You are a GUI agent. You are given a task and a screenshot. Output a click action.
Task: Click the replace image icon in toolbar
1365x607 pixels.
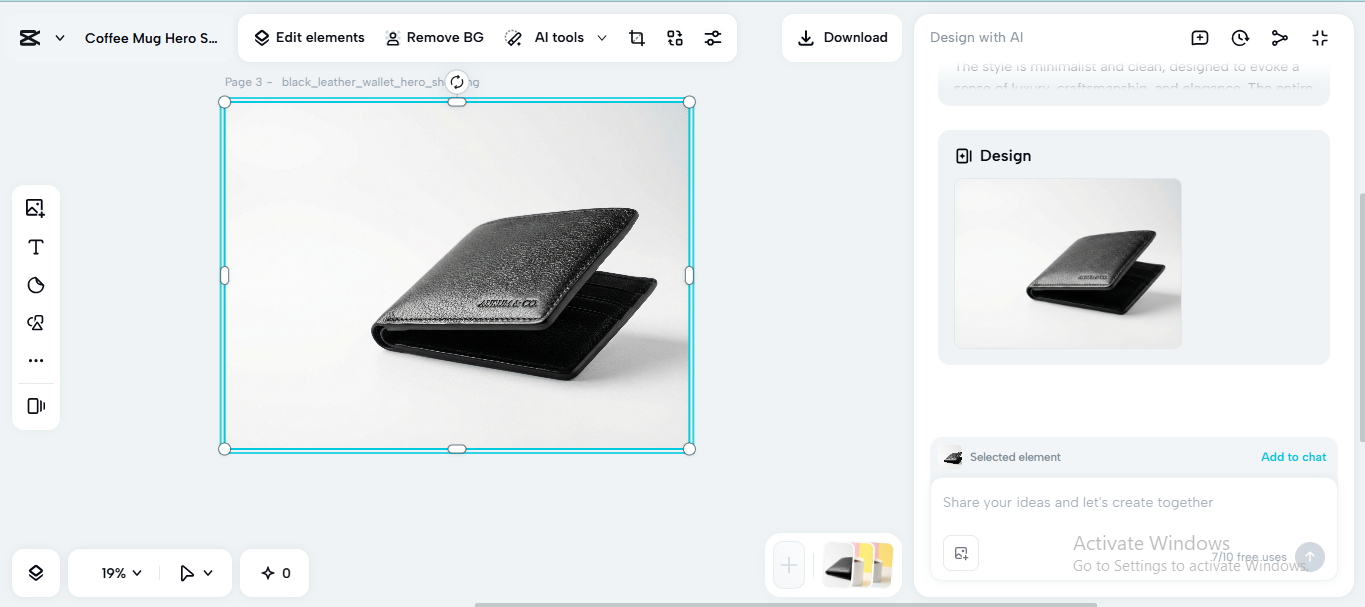point(675,38)
